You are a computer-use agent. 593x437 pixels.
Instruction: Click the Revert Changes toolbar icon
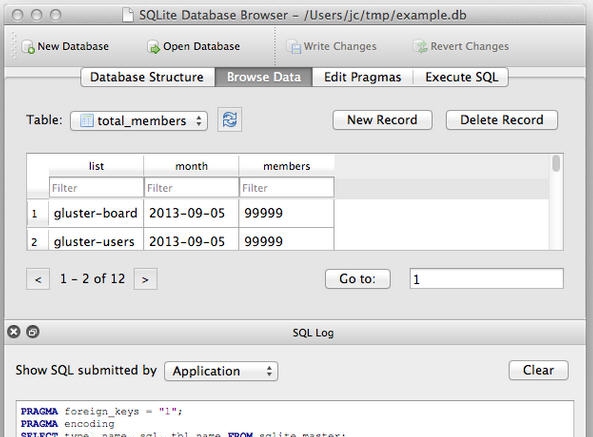[421, 47]
